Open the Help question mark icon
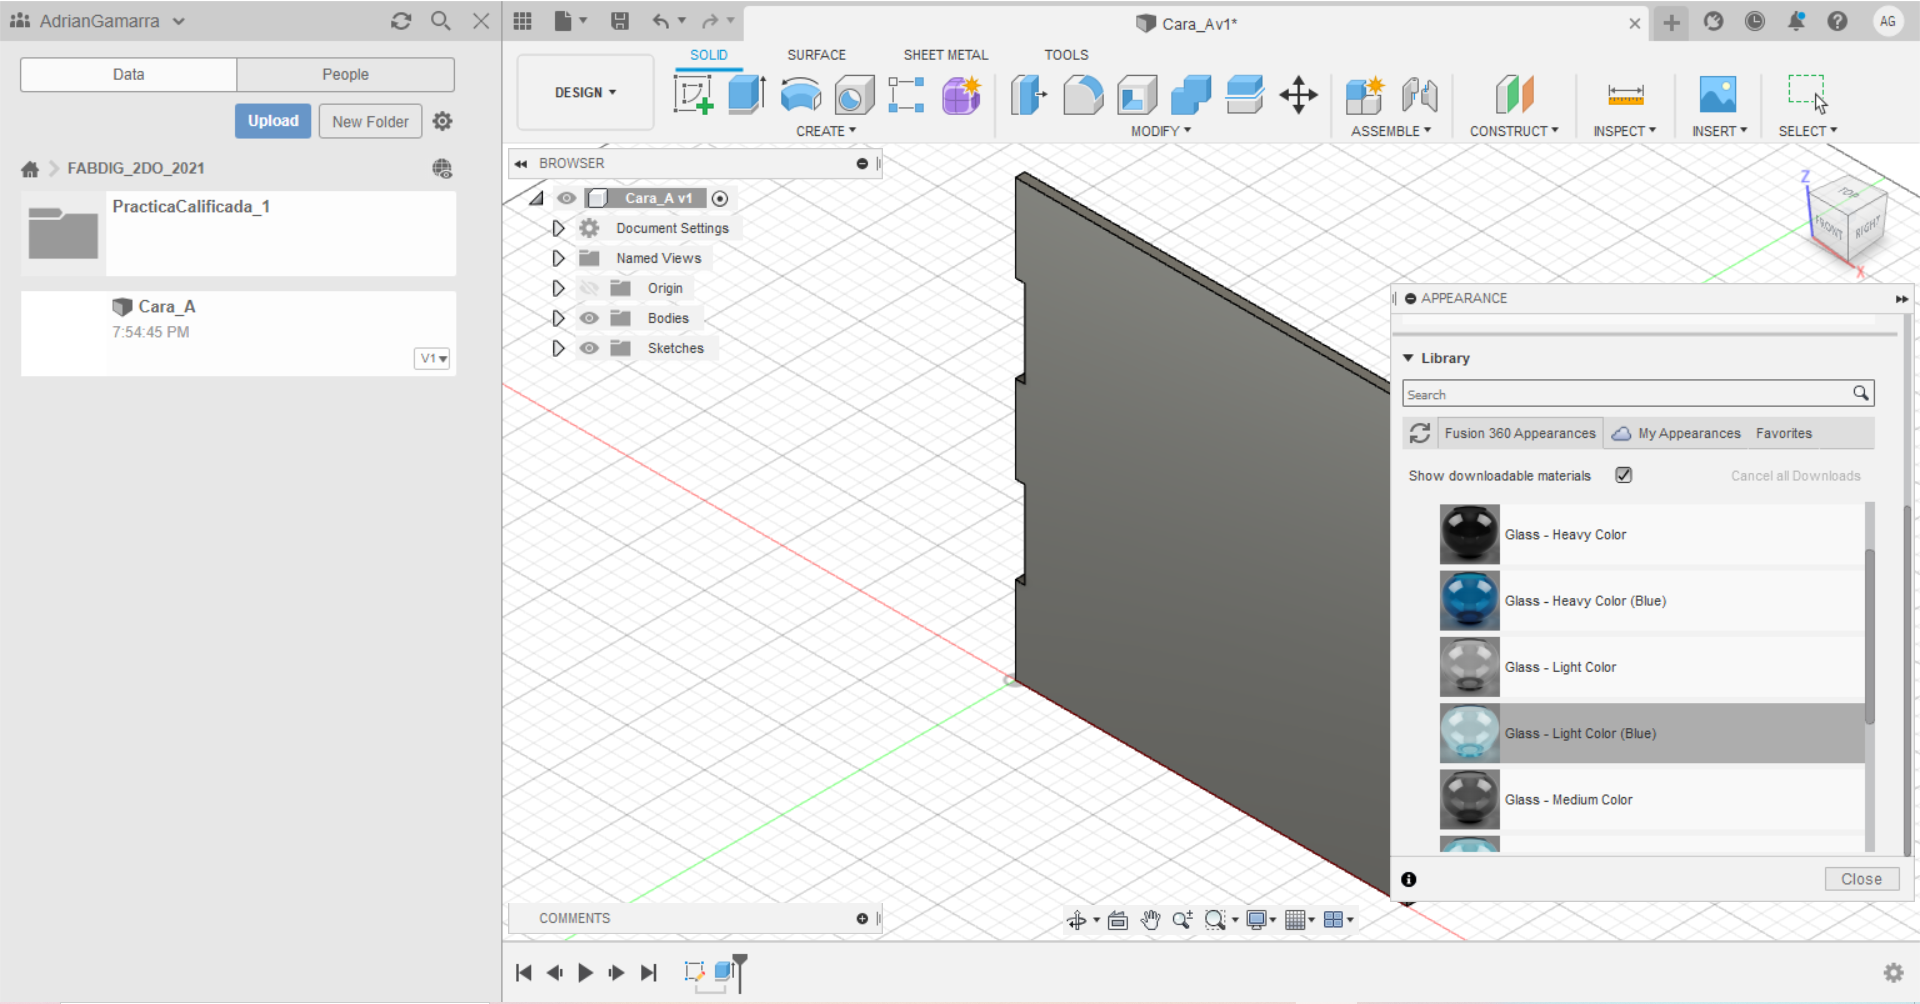The height and width of the screenshot is (1004, 1920). (1837, 21)
